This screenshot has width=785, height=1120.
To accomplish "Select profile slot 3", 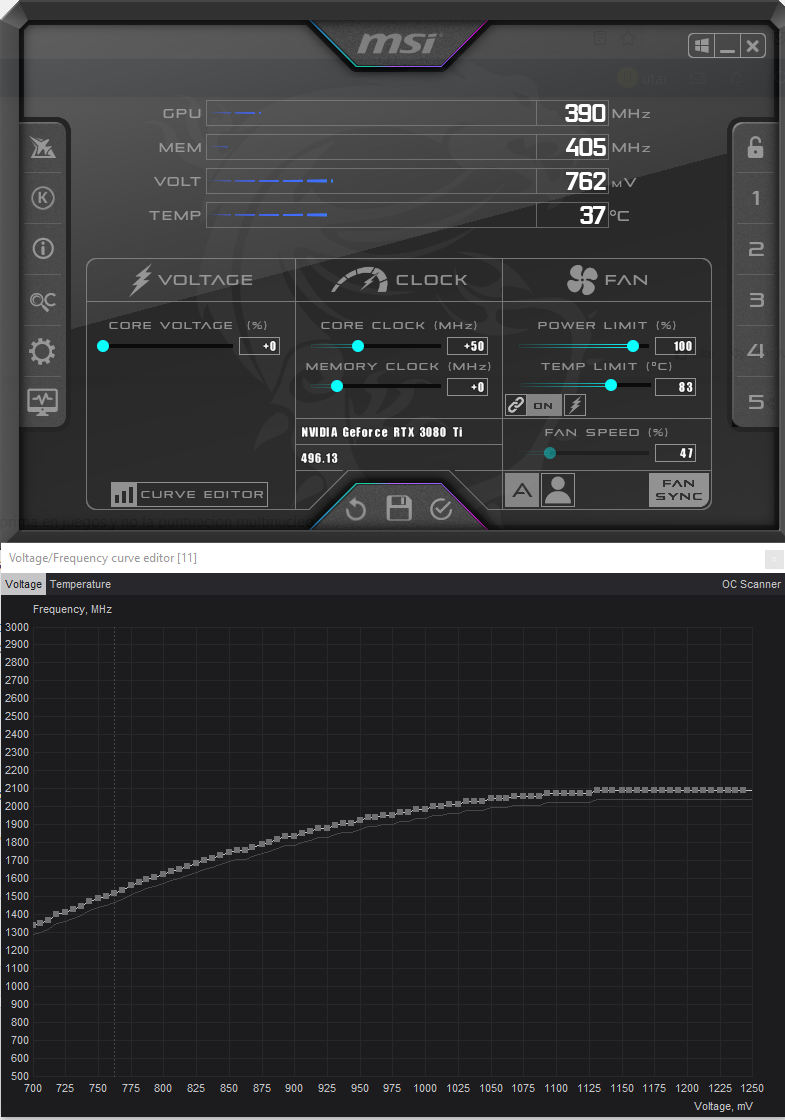I will pos(756,300).
